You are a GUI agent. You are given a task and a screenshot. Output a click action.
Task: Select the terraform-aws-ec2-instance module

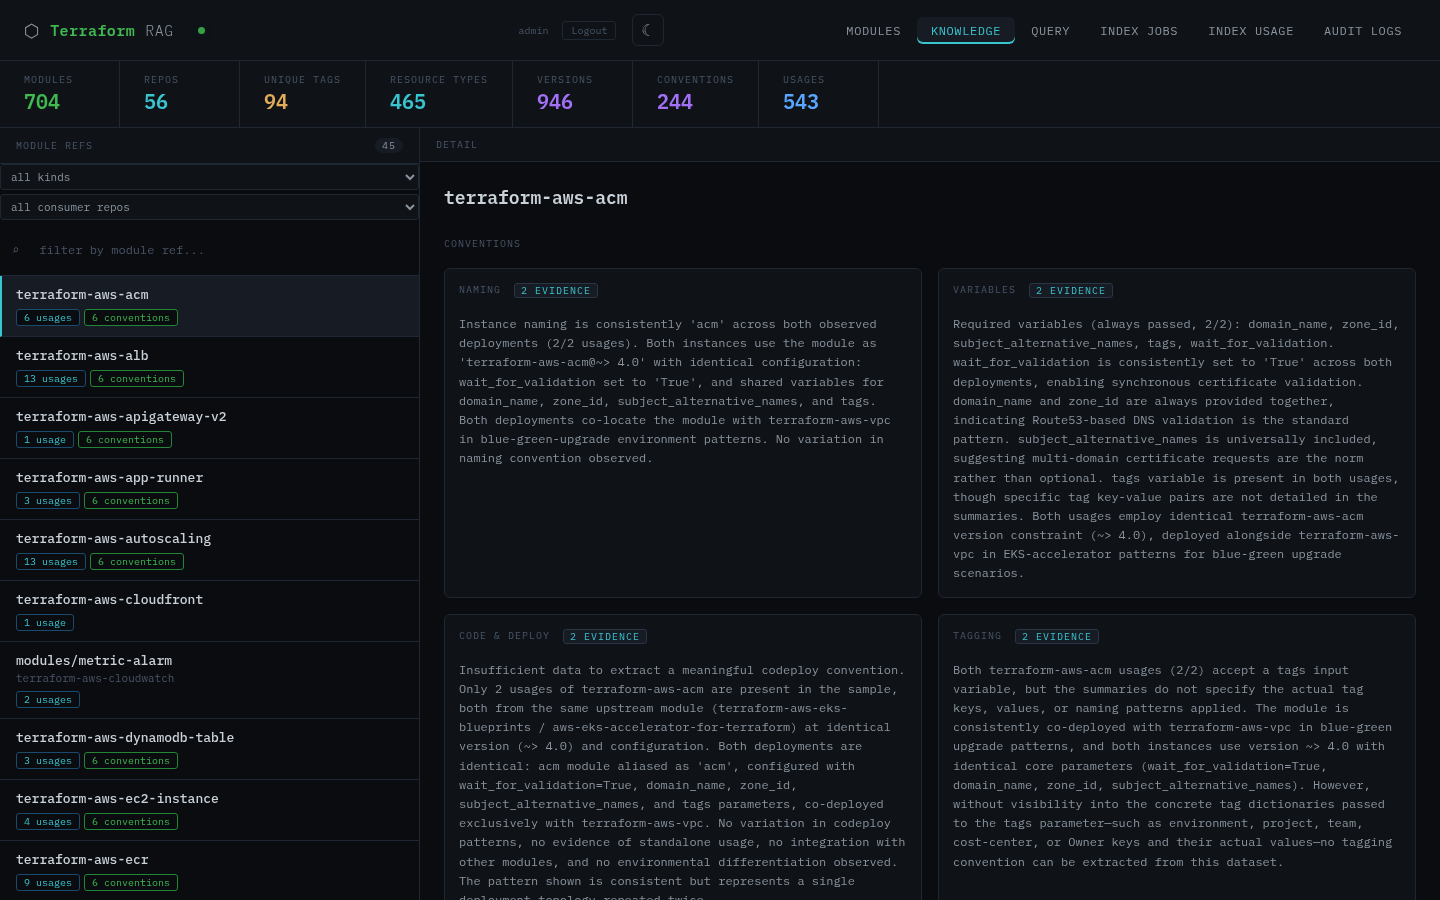pos(209,810)
